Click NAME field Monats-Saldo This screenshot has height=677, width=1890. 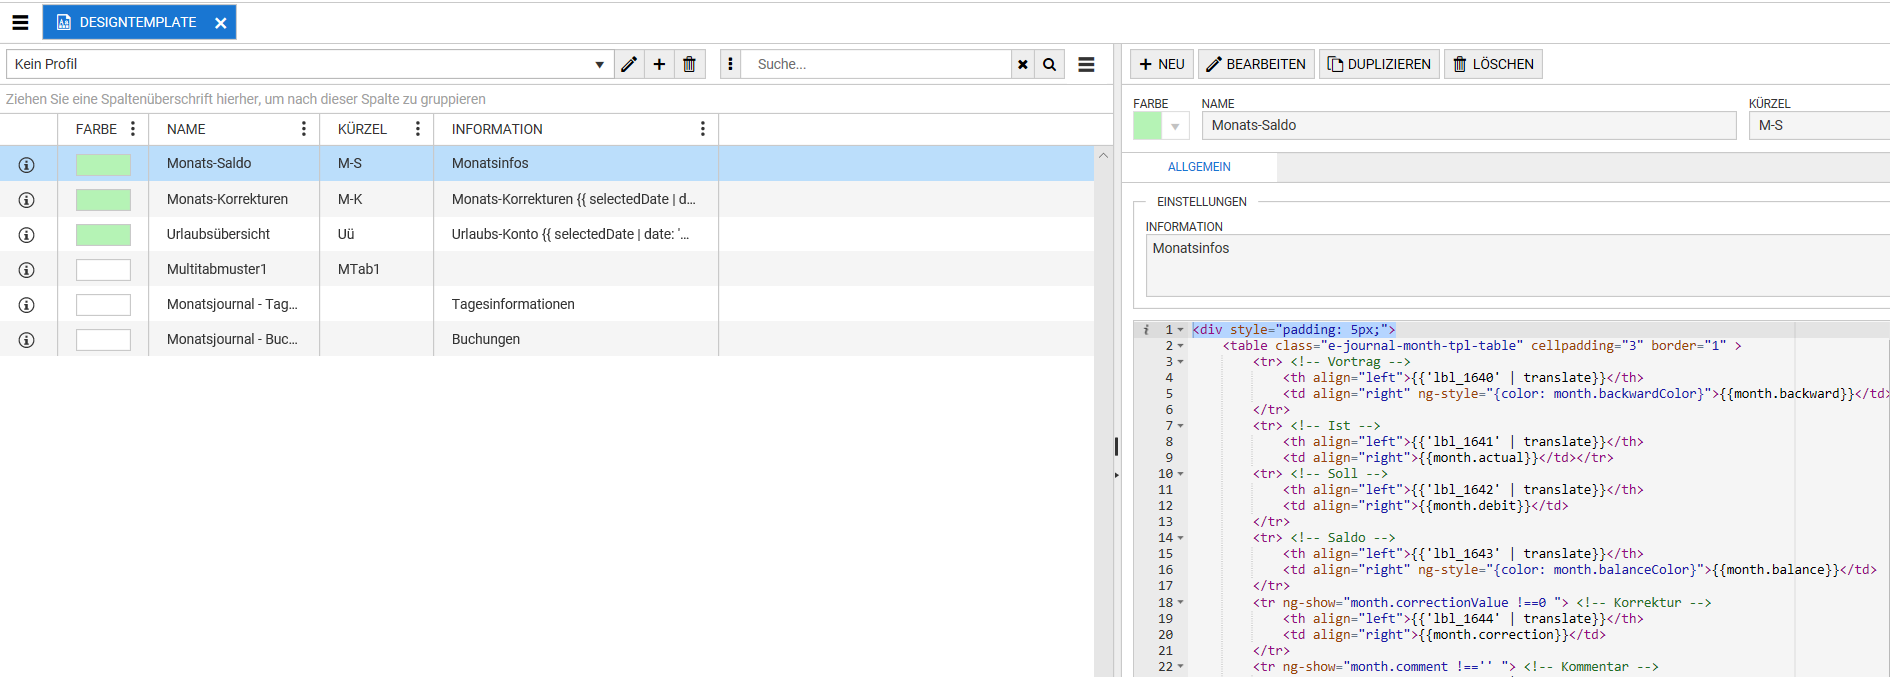click(1469, 125)
